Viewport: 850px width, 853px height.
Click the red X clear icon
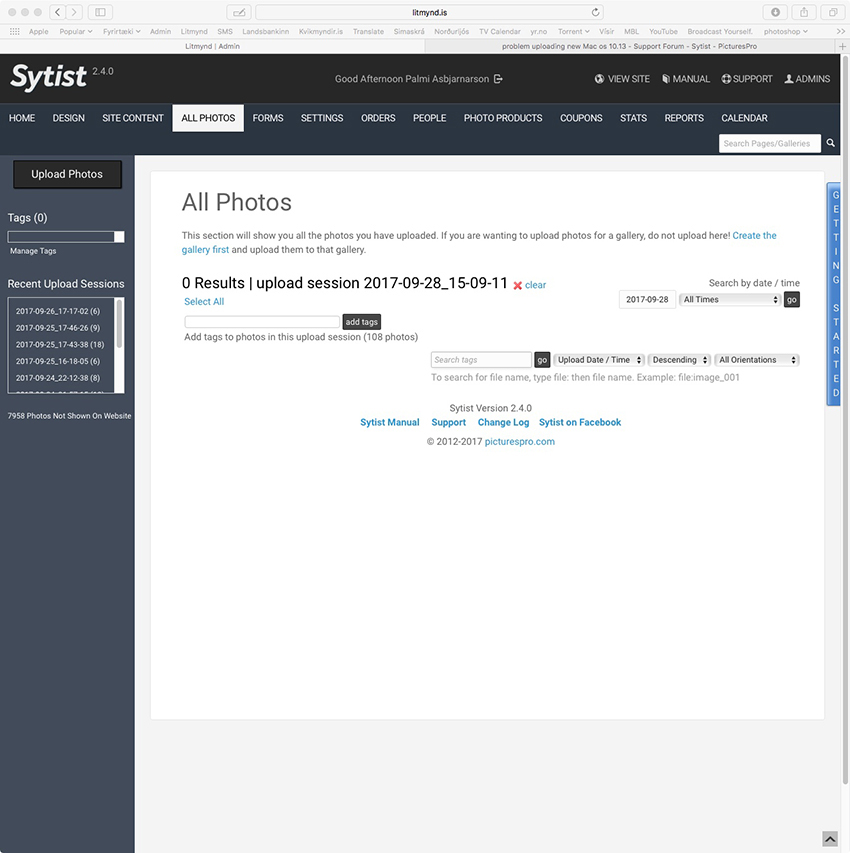click(518, 285)
